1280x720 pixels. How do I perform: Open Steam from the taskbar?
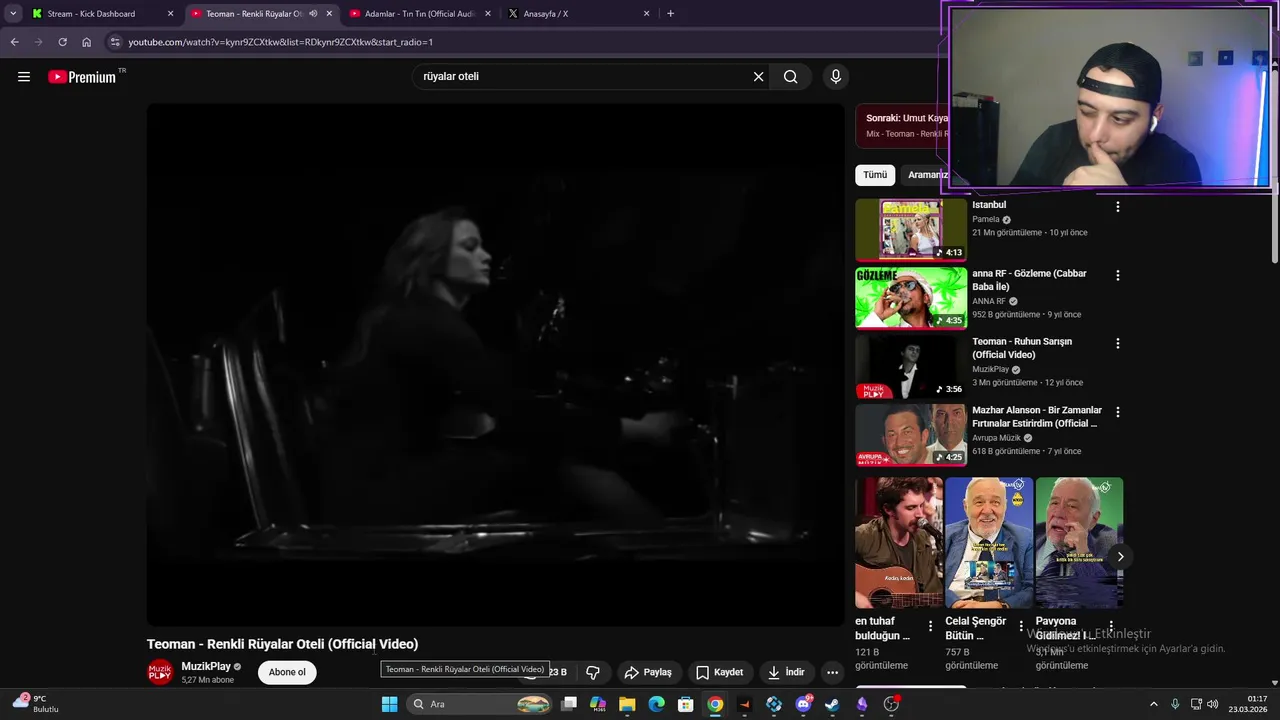coord(832,704)
